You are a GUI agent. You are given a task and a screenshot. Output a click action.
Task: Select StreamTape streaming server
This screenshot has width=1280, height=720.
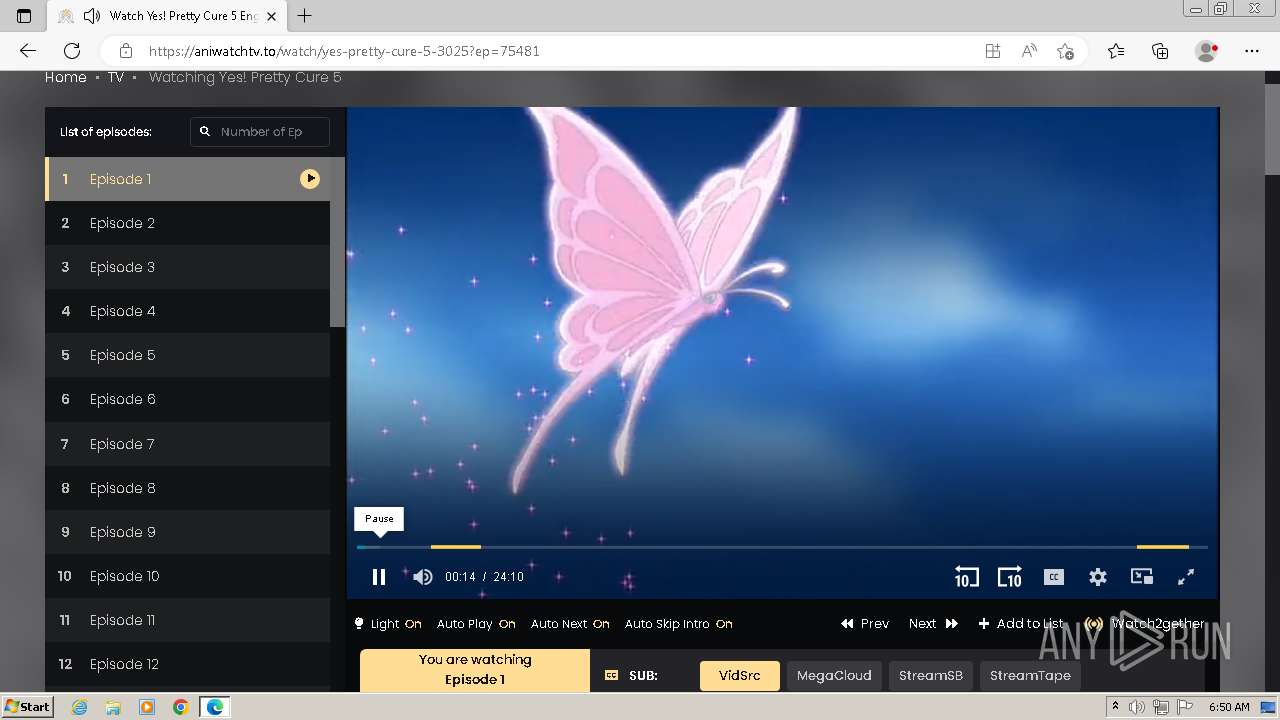point(1030,676)
